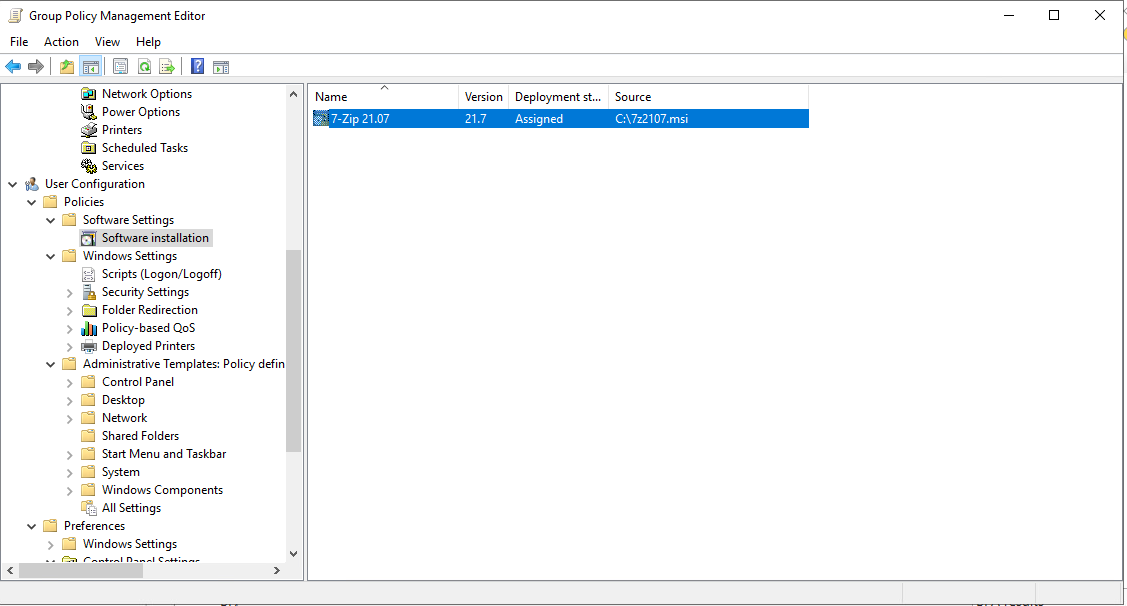Click the Software installation node icon
This screenshot has width=1127, height=606.
click(88, 238)
